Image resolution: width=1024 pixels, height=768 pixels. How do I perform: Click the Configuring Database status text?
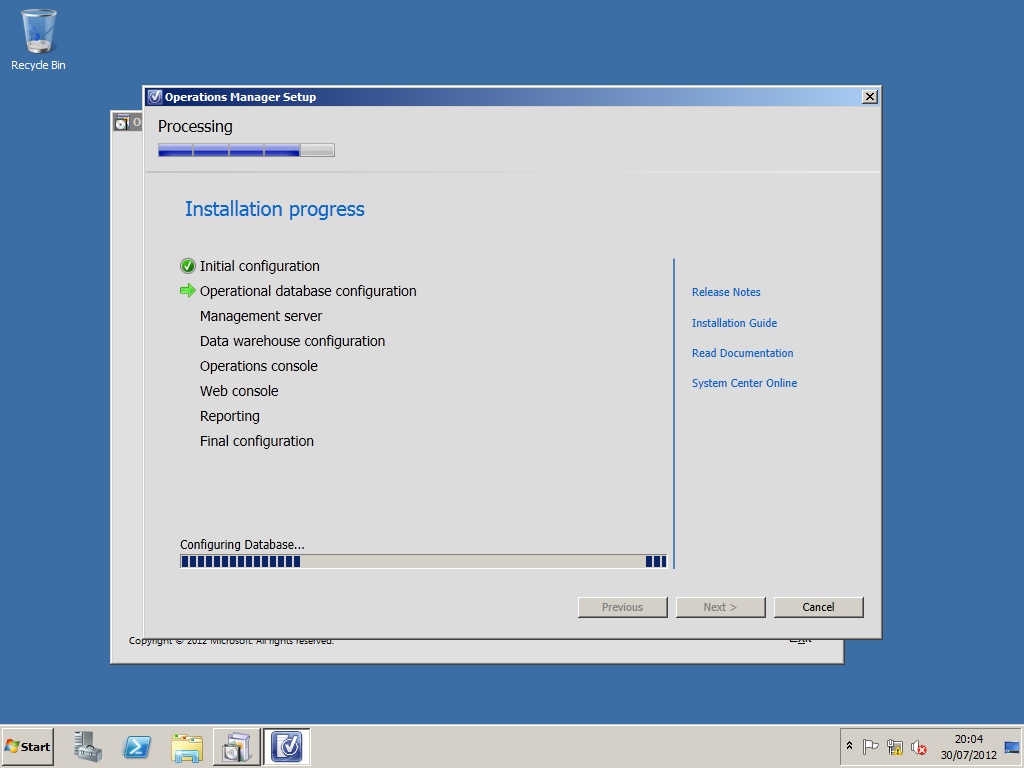pos(242,544)
